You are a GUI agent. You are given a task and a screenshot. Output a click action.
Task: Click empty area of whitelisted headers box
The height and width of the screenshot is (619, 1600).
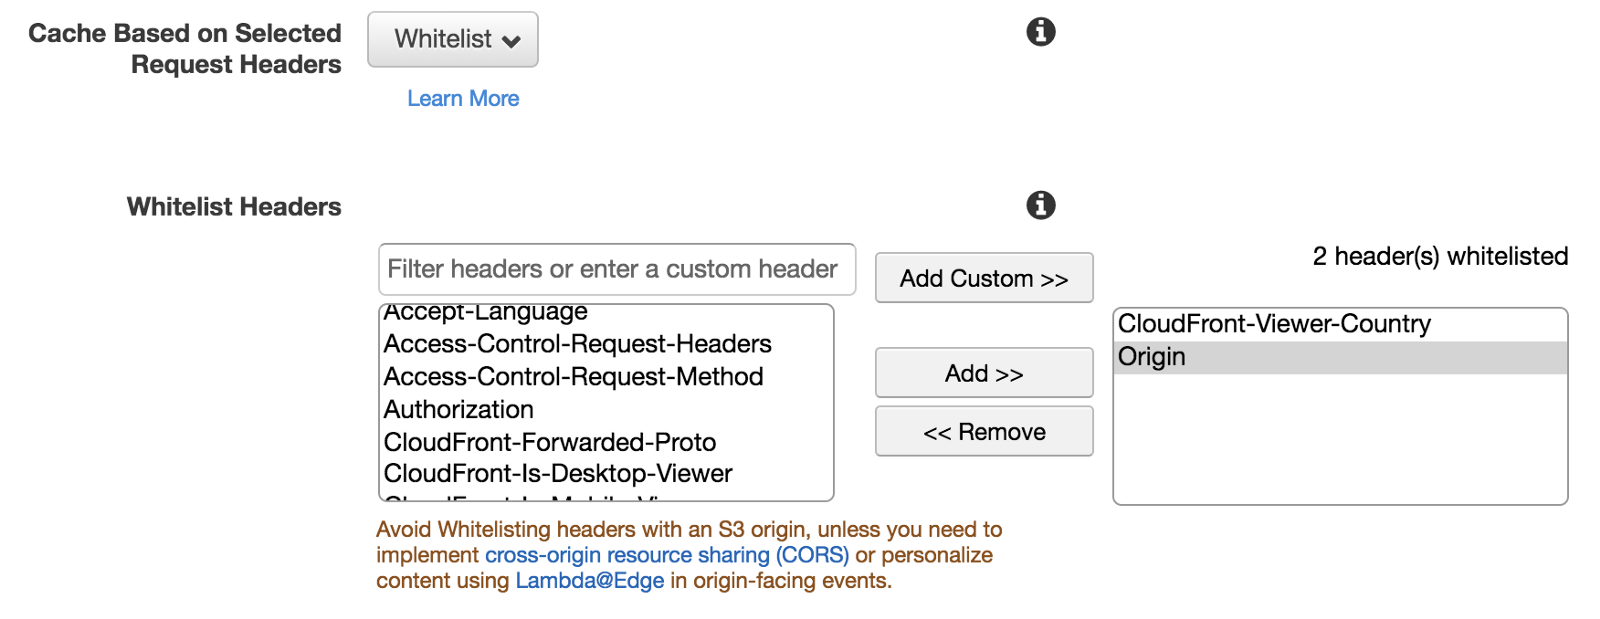coord(1340,440)
